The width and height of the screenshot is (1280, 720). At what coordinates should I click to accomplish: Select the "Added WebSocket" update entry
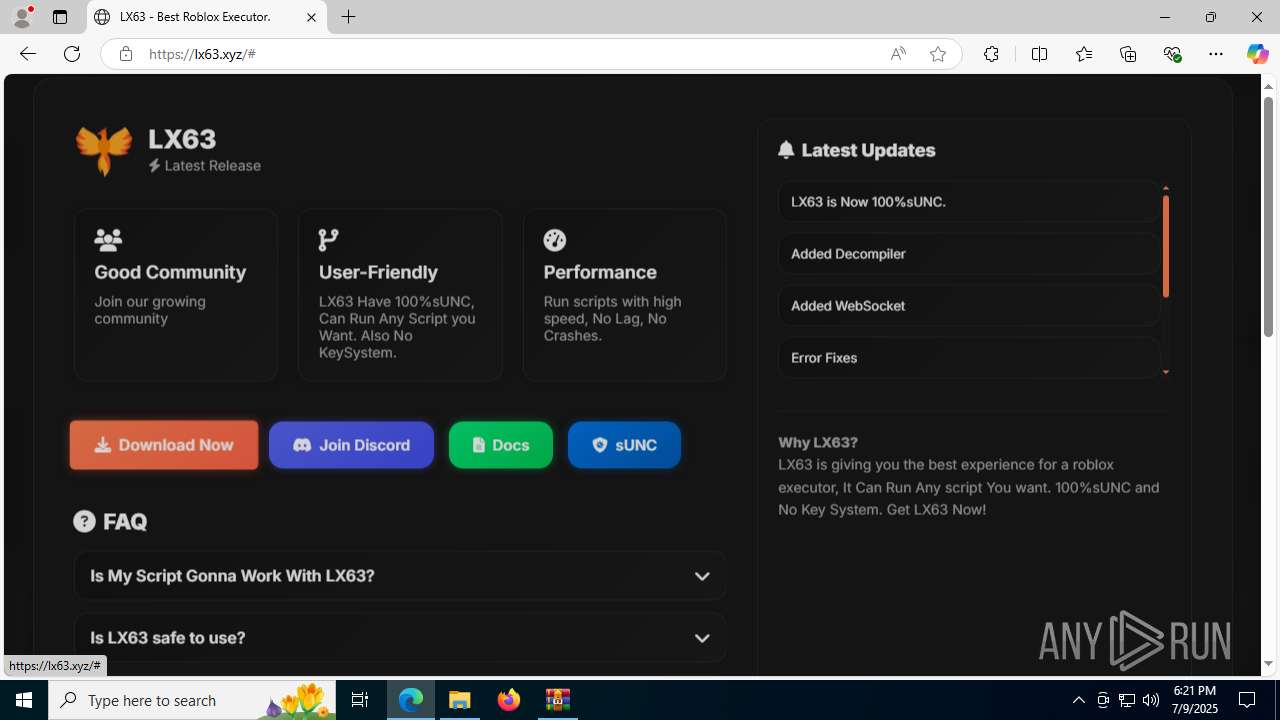[x=968, y=306]
